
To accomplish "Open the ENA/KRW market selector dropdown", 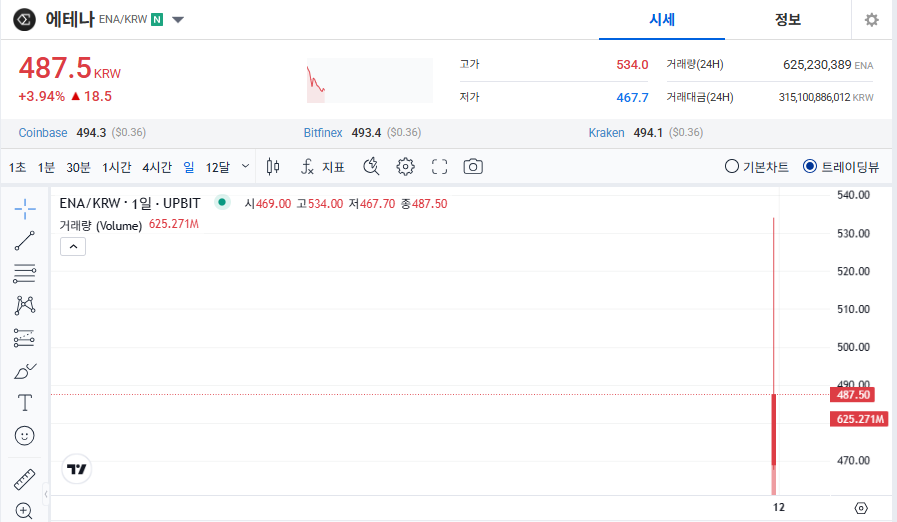I will (x=178, y=20).
